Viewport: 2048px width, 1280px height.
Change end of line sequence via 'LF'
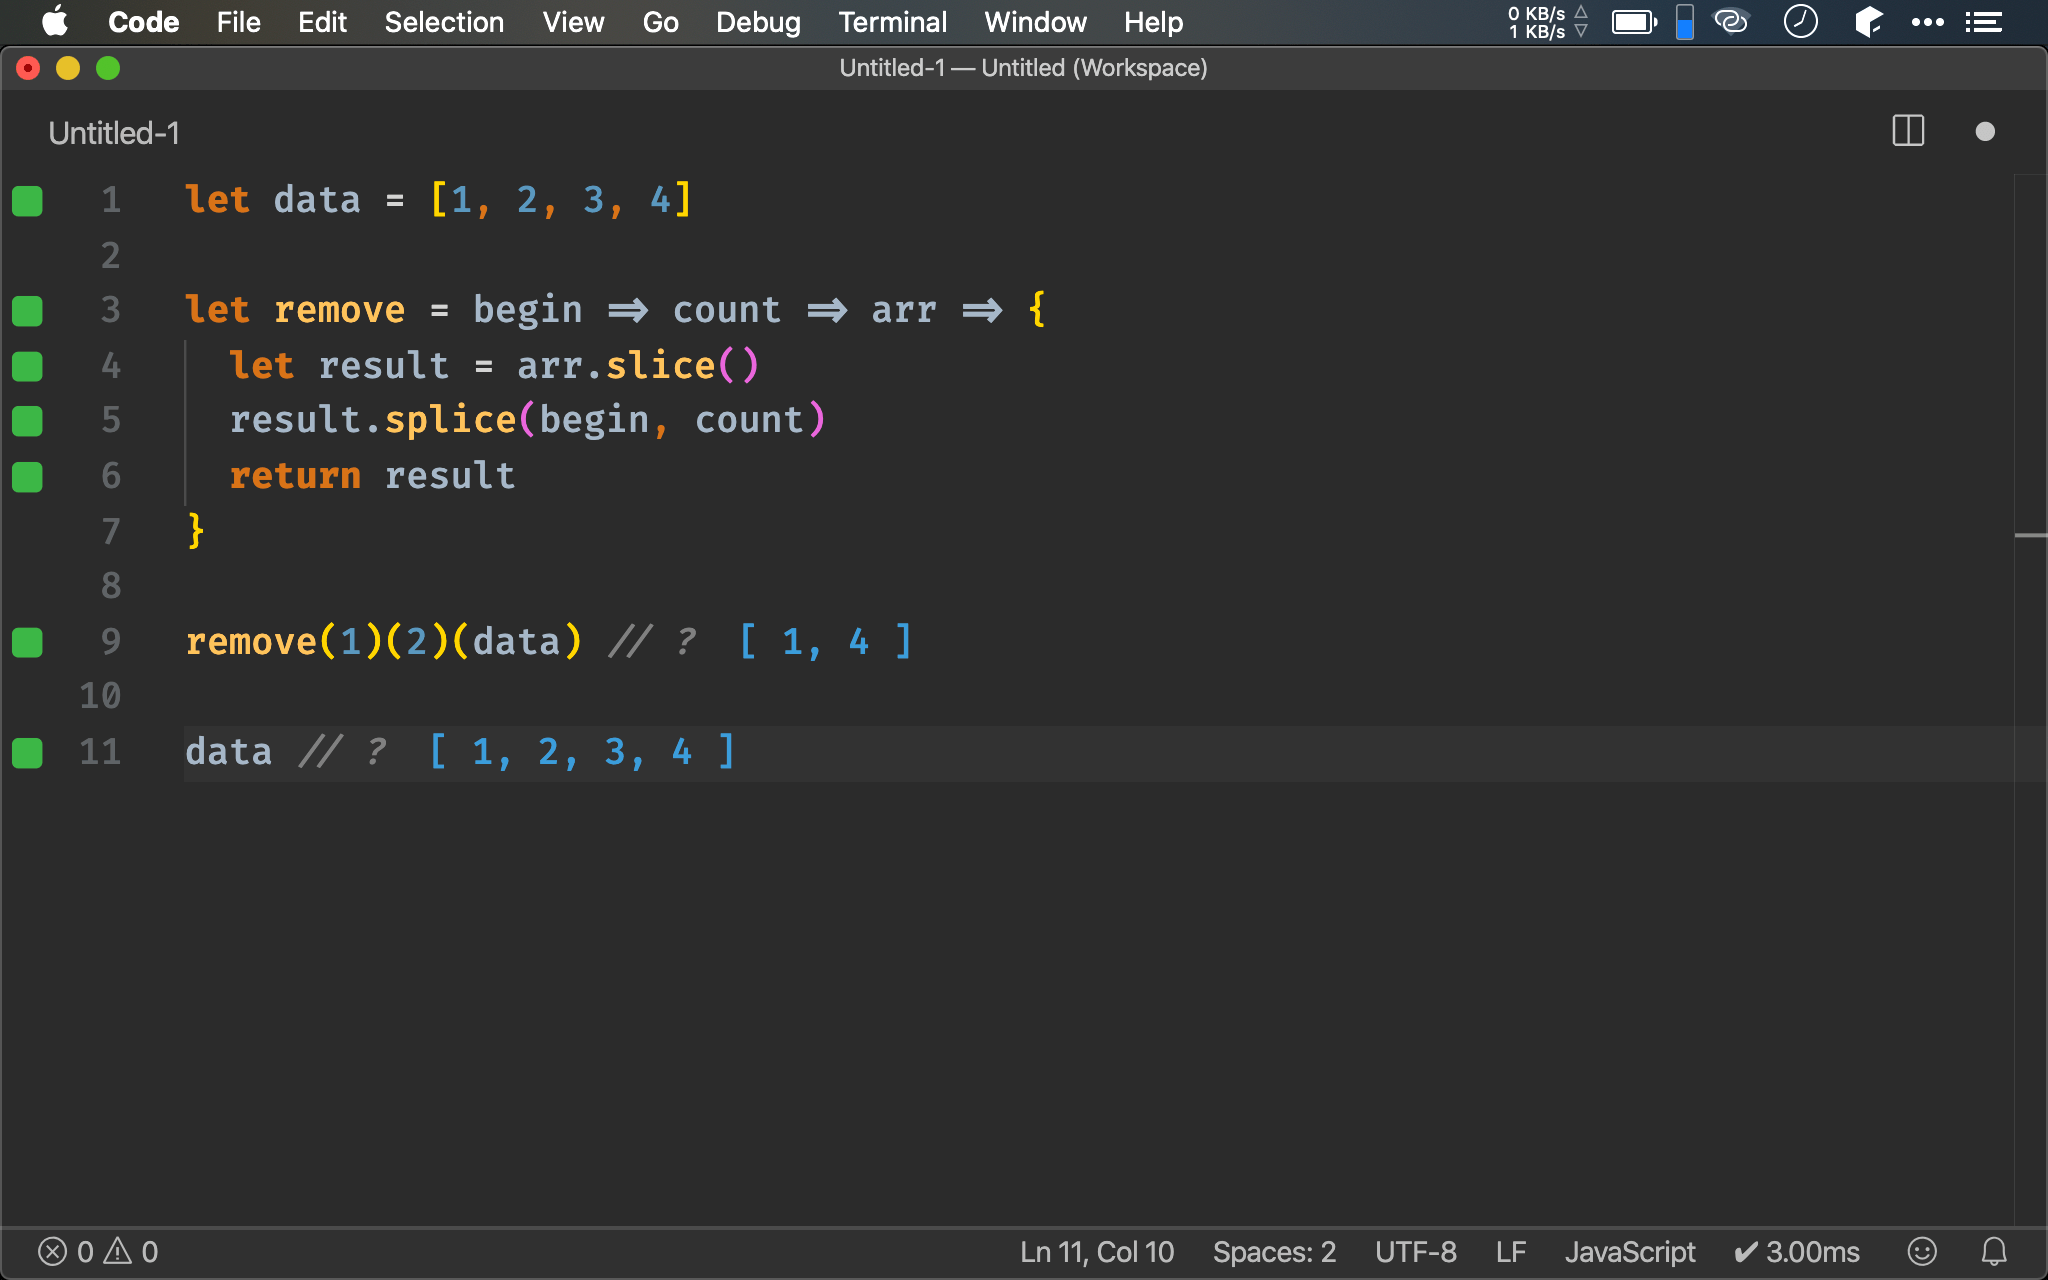1511,1252
